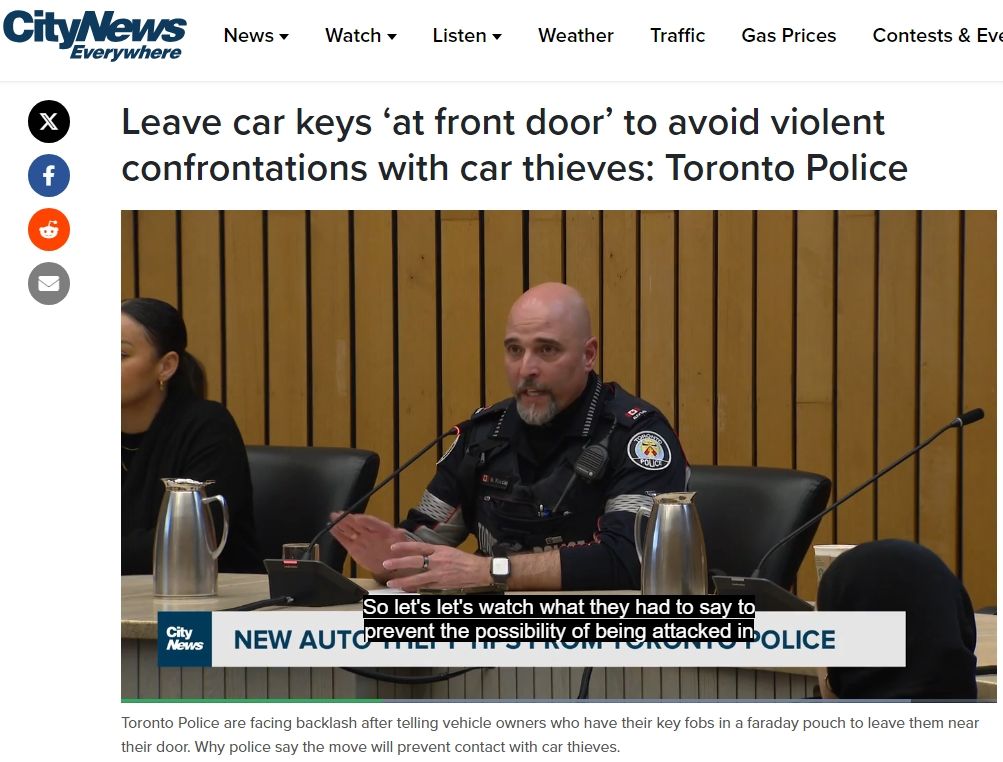Open the Weather page
Viewport: 1003px width, 762px height.
(576, 35)
